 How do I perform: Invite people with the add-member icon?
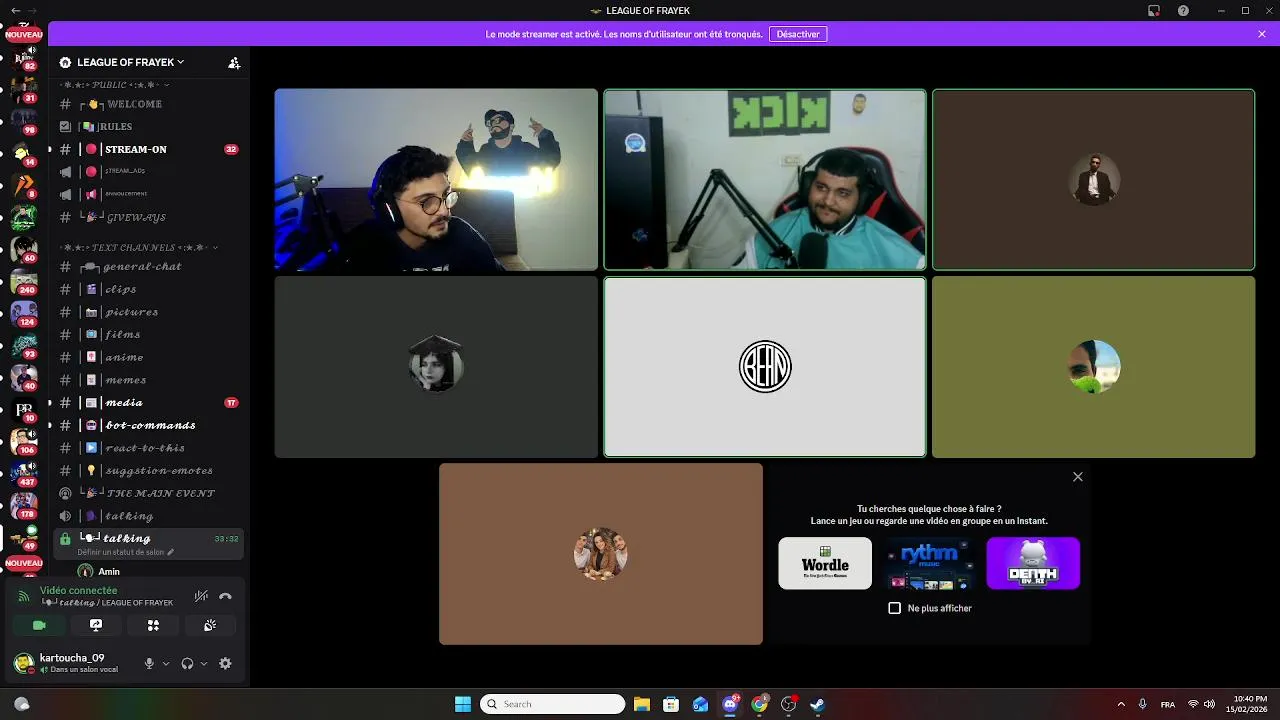[x=234, y=62]
